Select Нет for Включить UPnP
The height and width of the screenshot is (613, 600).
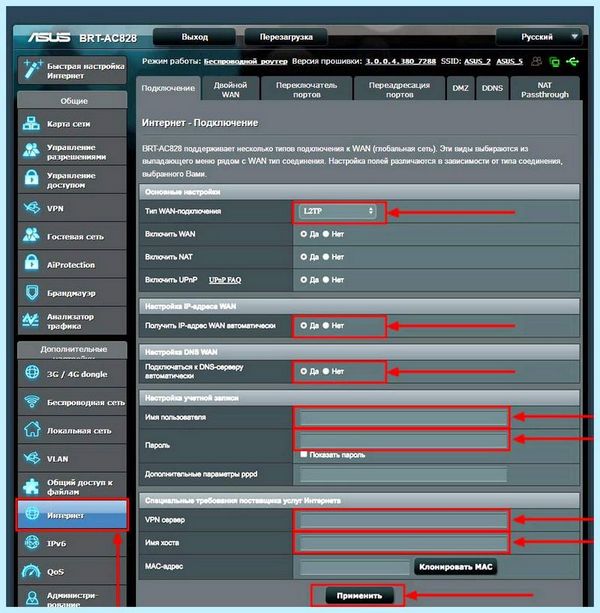326,280
